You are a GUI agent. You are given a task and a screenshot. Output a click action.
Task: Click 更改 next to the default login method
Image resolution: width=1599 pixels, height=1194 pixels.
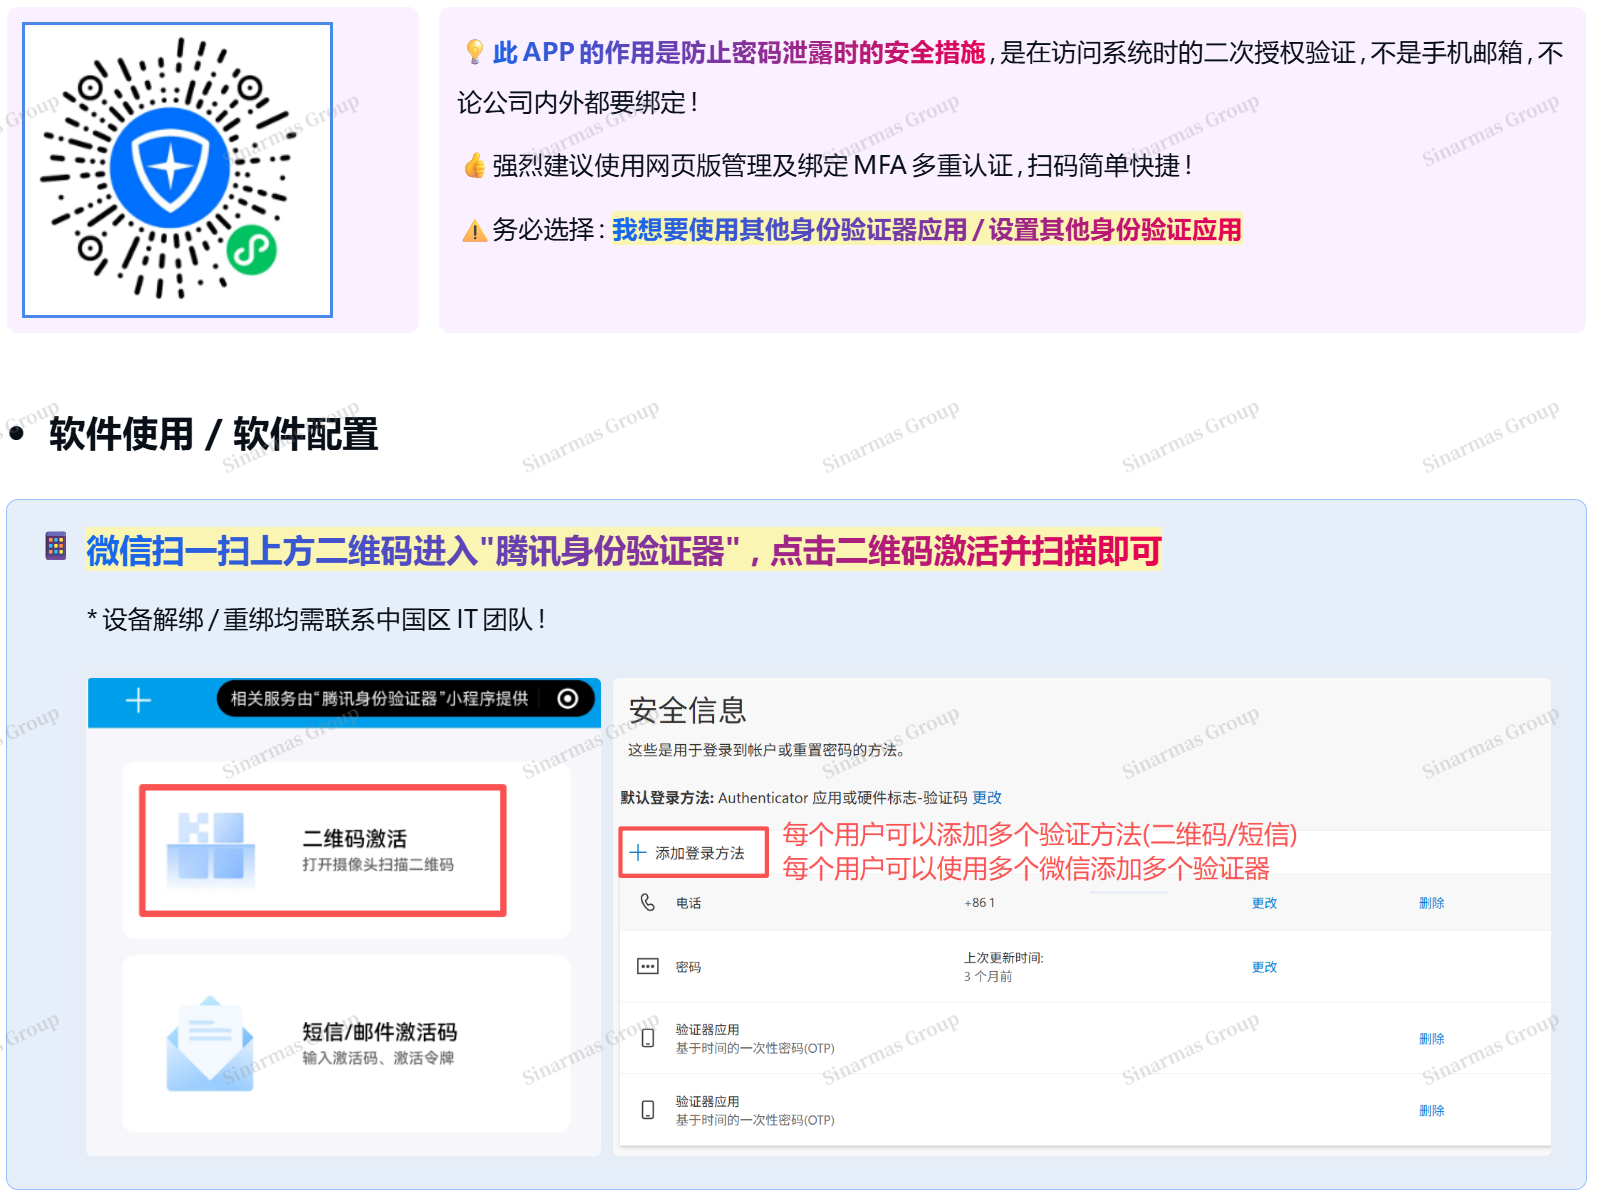[986, 798]
